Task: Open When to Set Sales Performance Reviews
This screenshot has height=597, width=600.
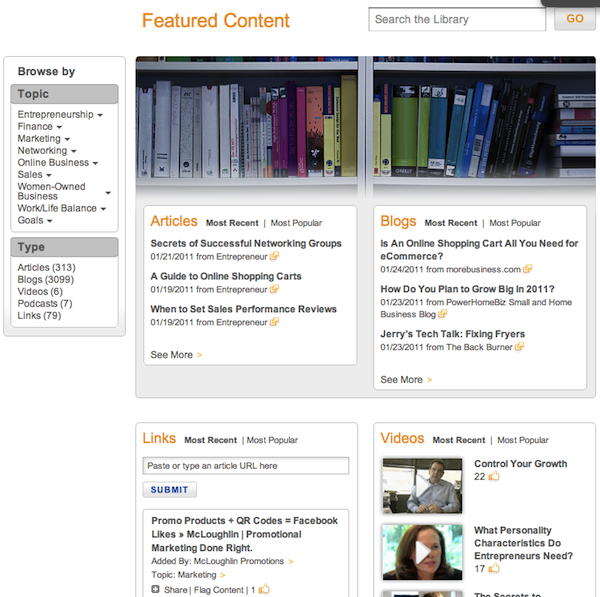Action: (243, 309)
